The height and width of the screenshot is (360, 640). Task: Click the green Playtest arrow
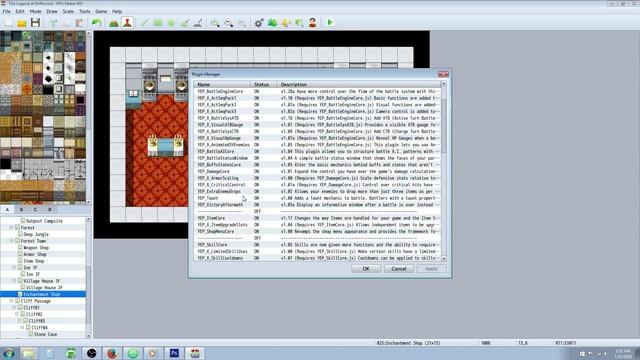(x=330, y=23)
